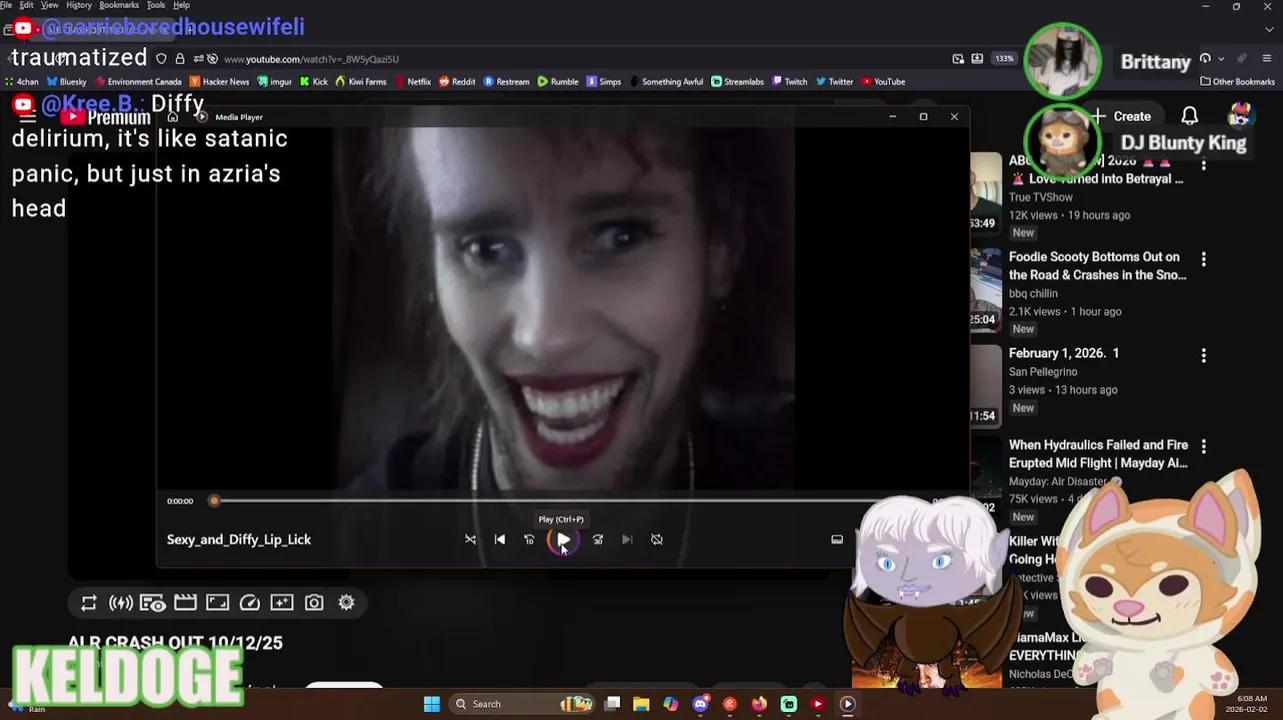Open Media Player taskbar icon
Image resolution: width=1283 pixels, height=720 pixels.
pos(847,704)
